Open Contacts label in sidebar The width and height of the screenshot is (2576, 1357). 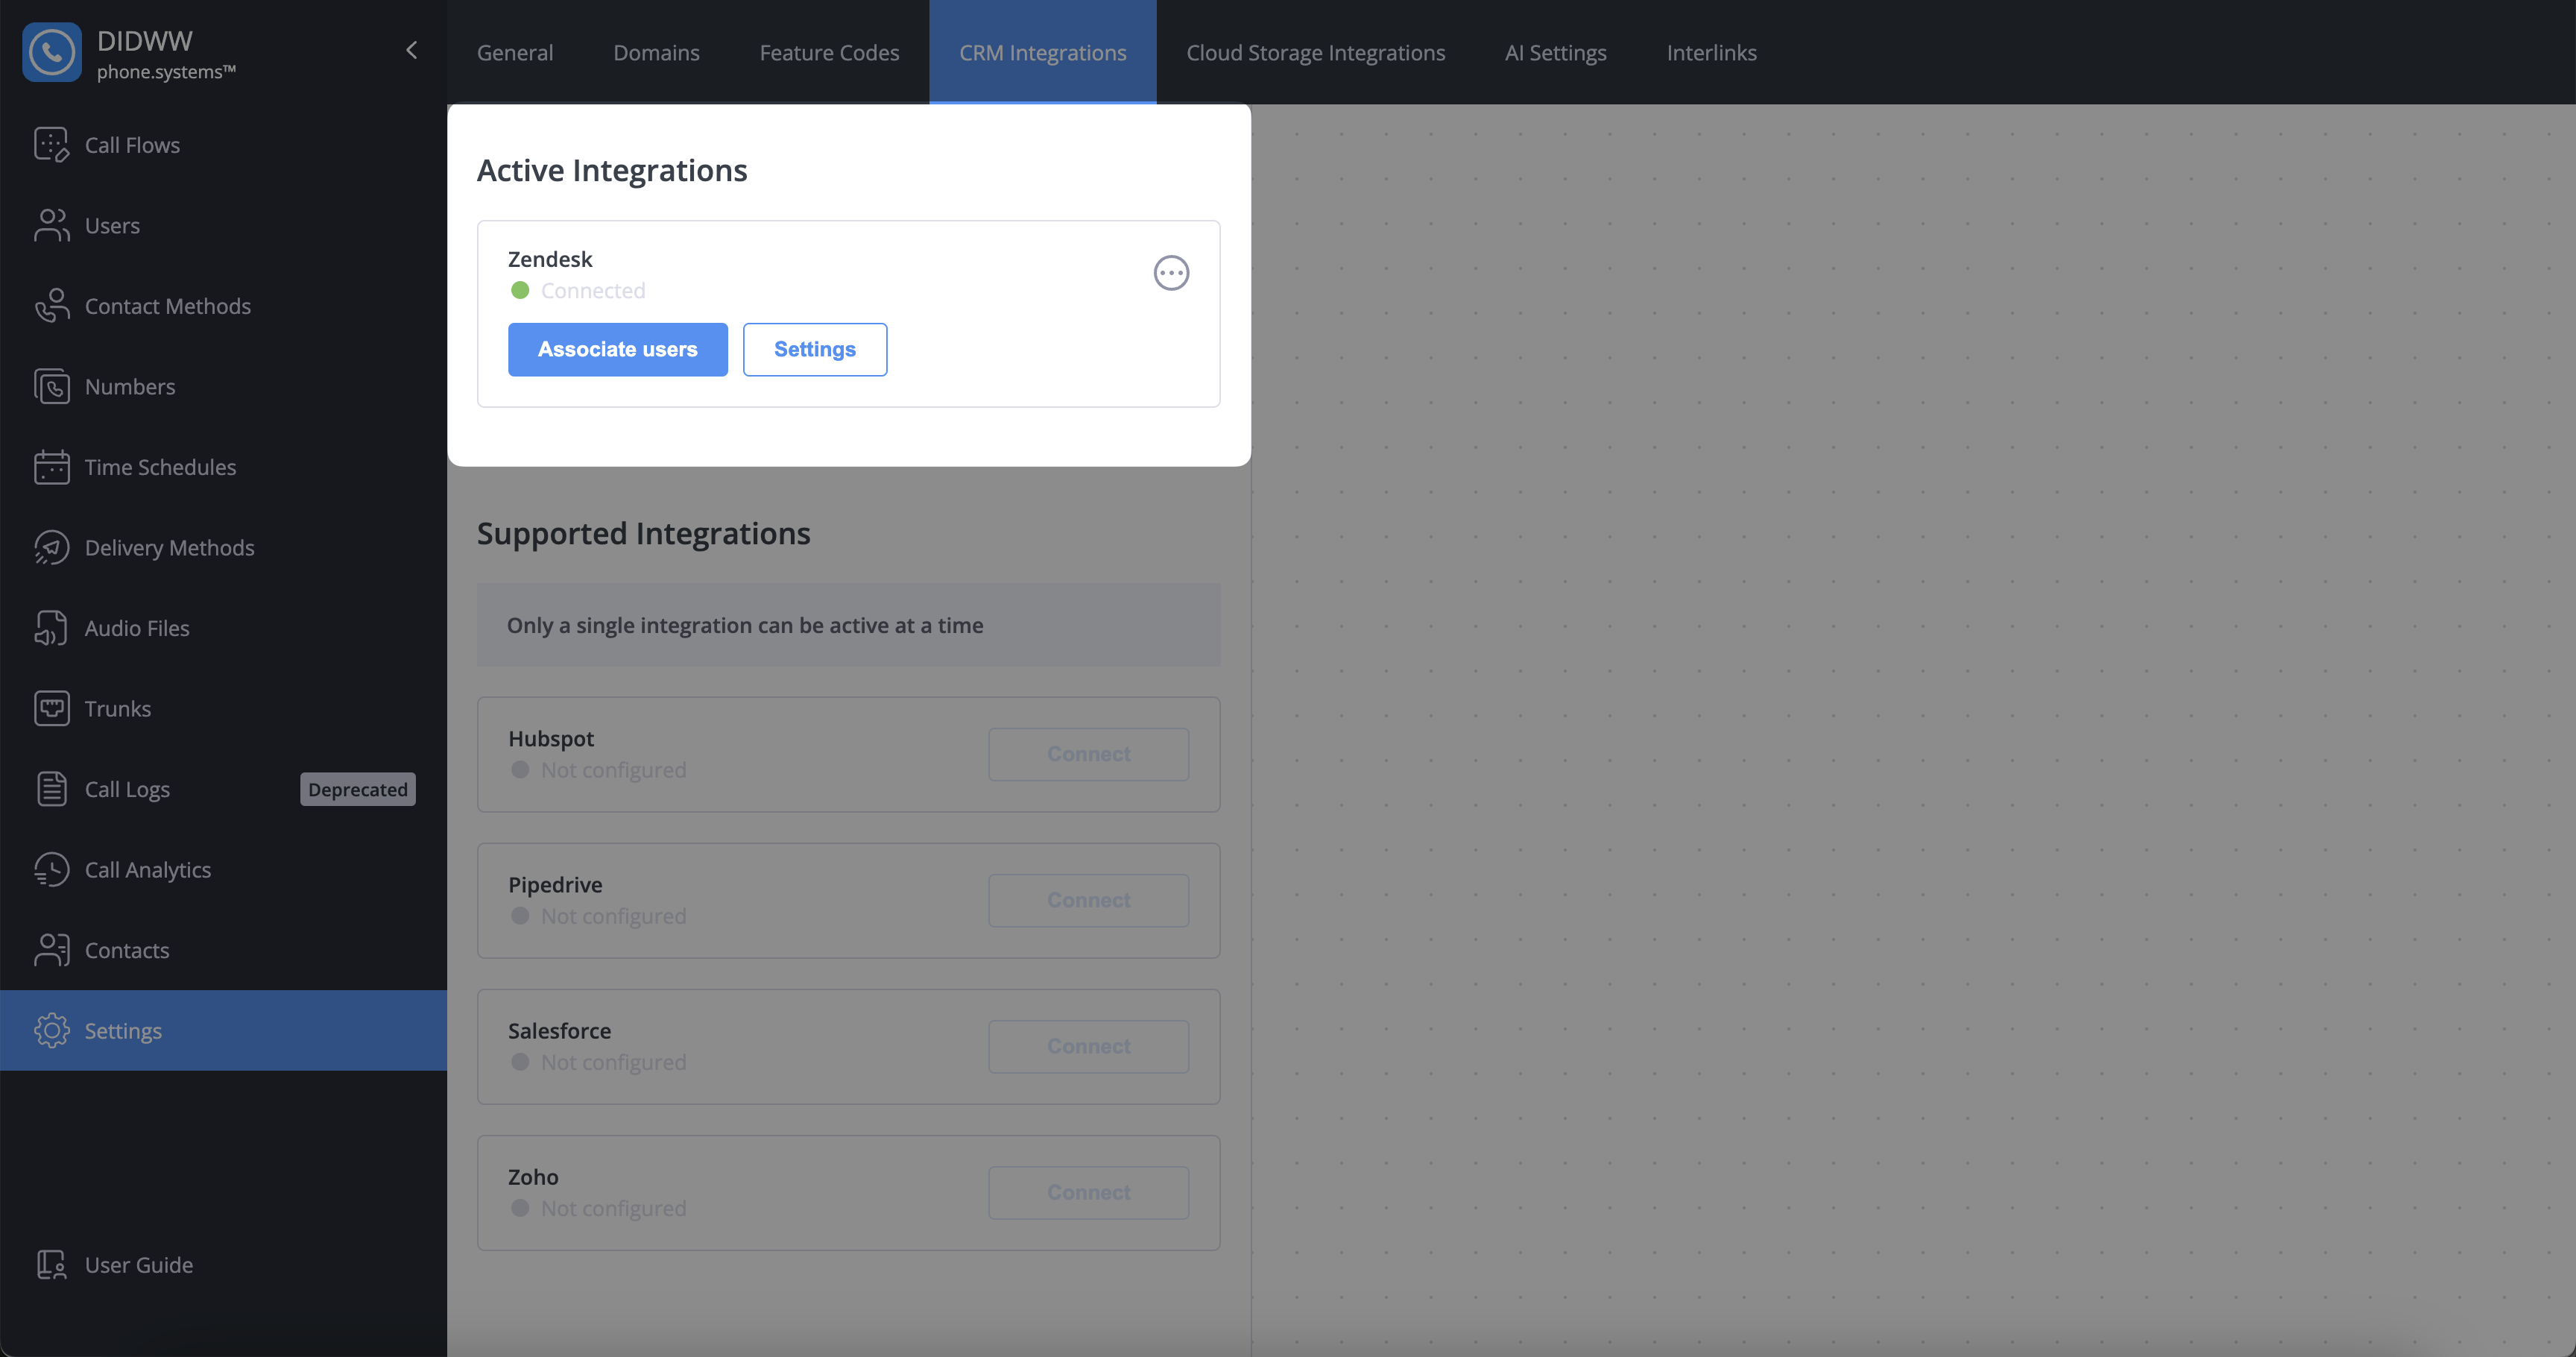point(127,950)
